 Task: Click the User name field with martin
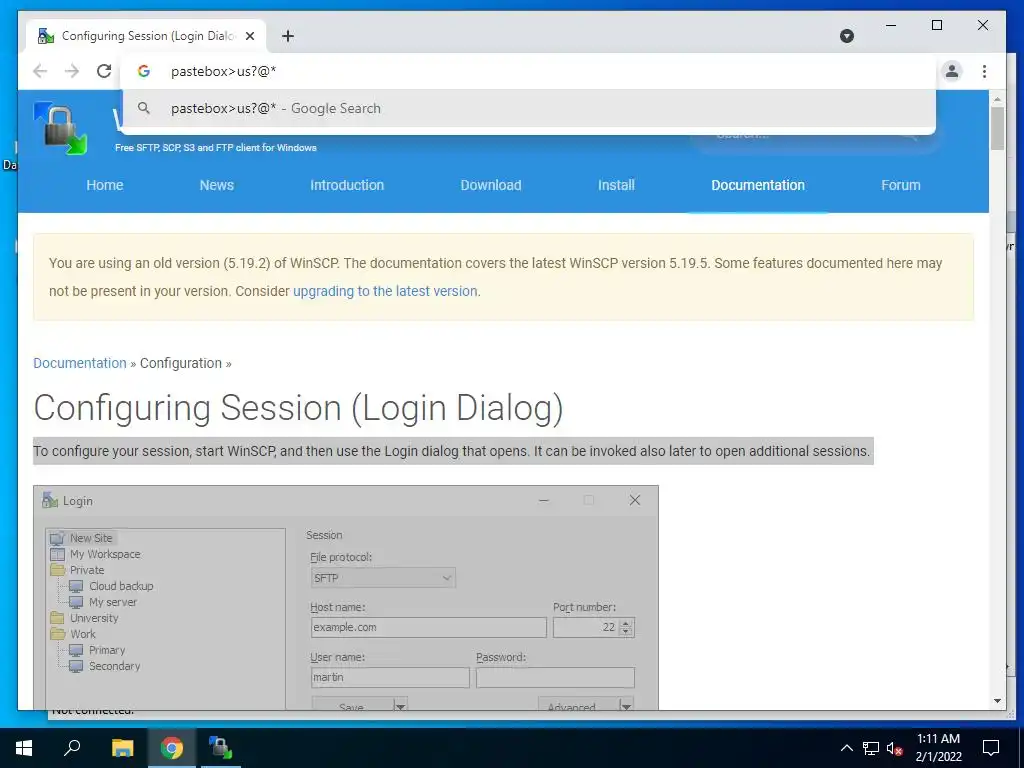tap(390, 677)
